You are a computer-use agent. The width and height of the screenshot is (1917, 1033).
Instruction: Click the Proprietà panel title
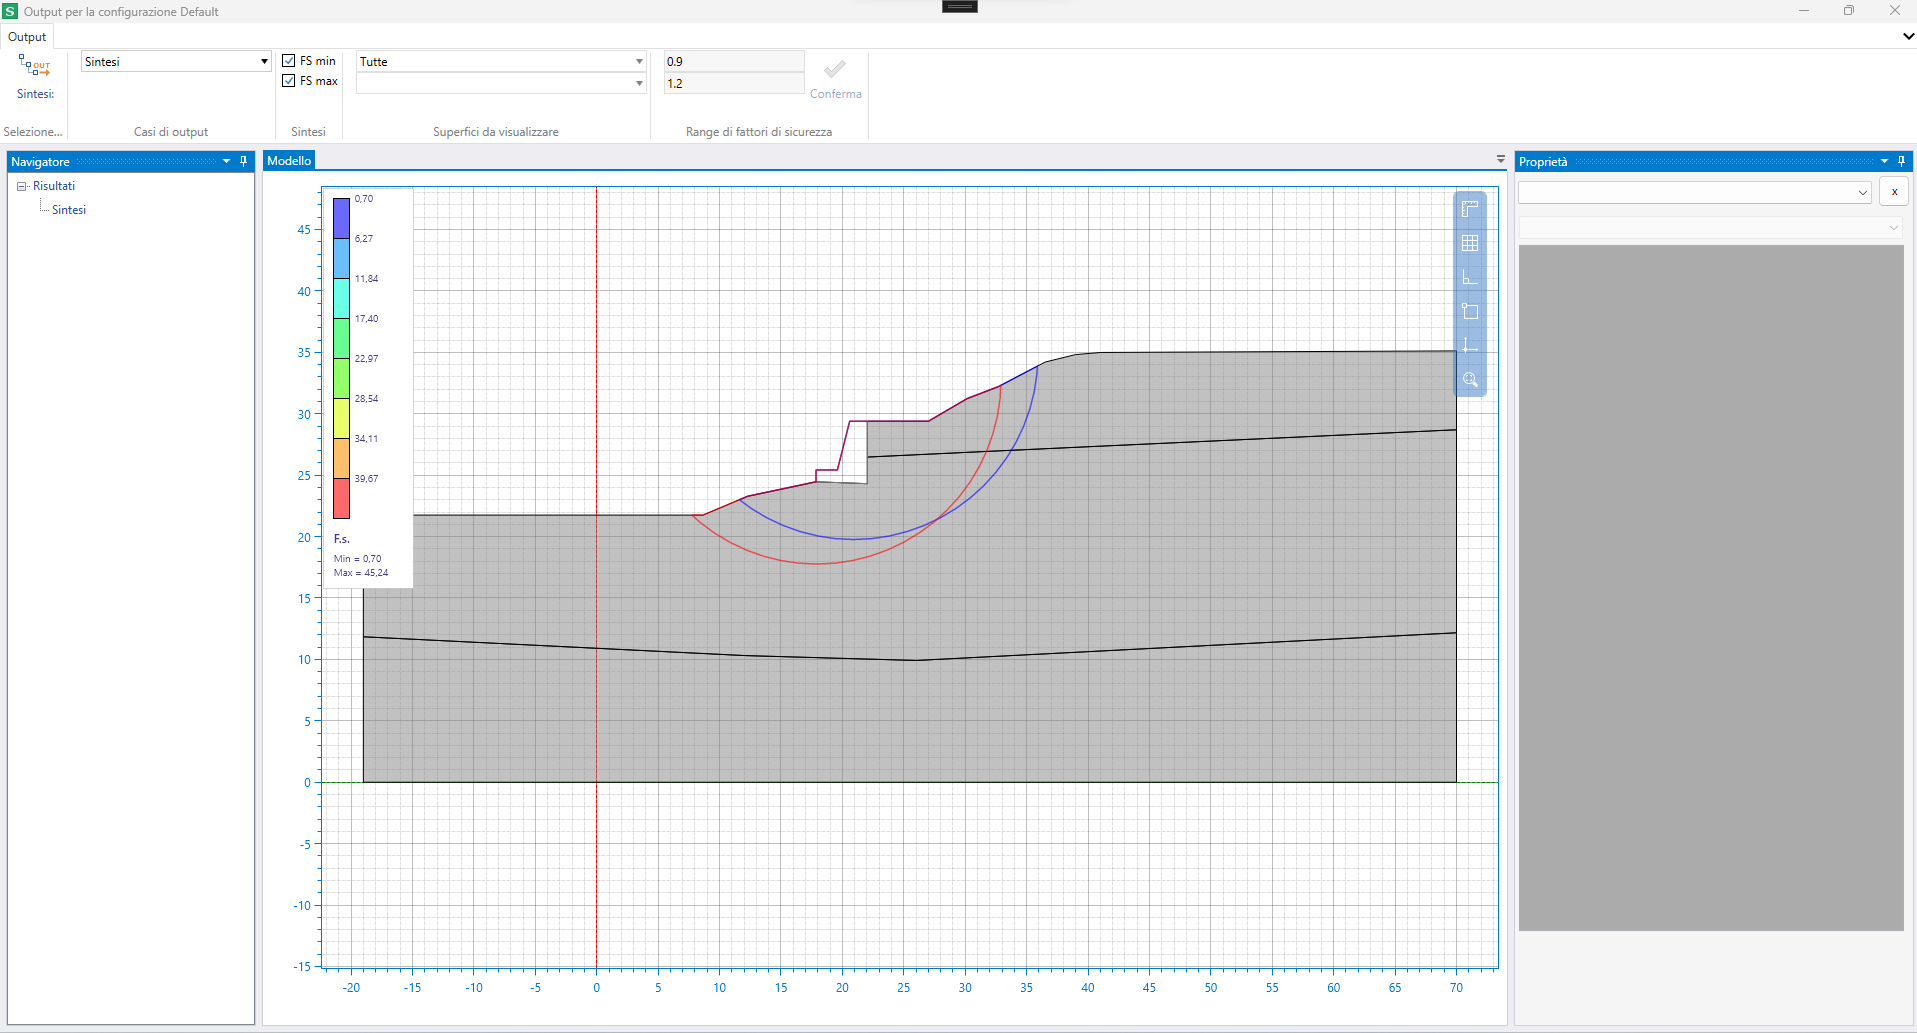[x=1543, y=162]
